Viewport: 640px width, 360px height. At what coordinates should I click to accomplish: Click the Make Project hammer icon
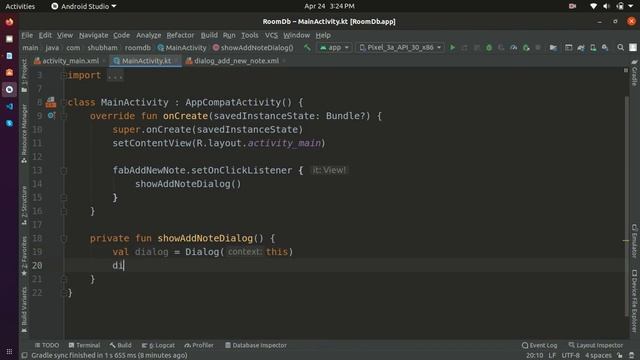point(307,48)
